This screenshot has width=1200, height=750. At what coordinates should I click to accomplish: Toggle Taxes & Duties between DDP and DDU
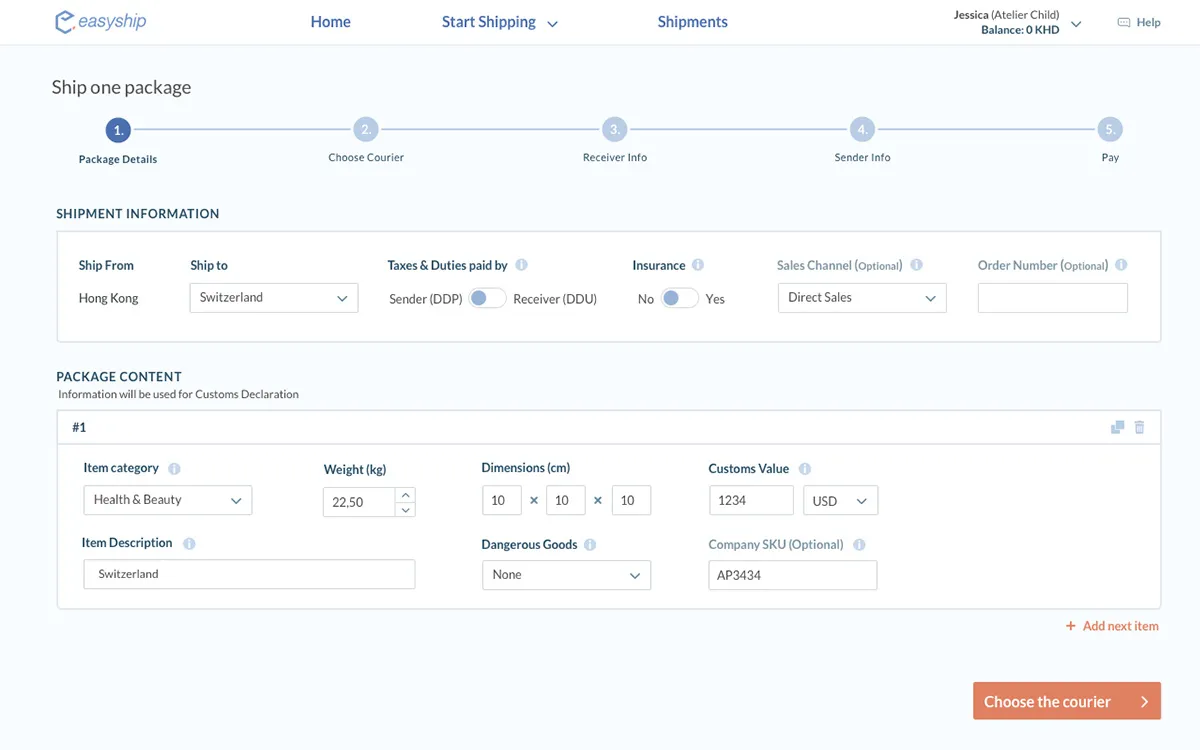487,298
